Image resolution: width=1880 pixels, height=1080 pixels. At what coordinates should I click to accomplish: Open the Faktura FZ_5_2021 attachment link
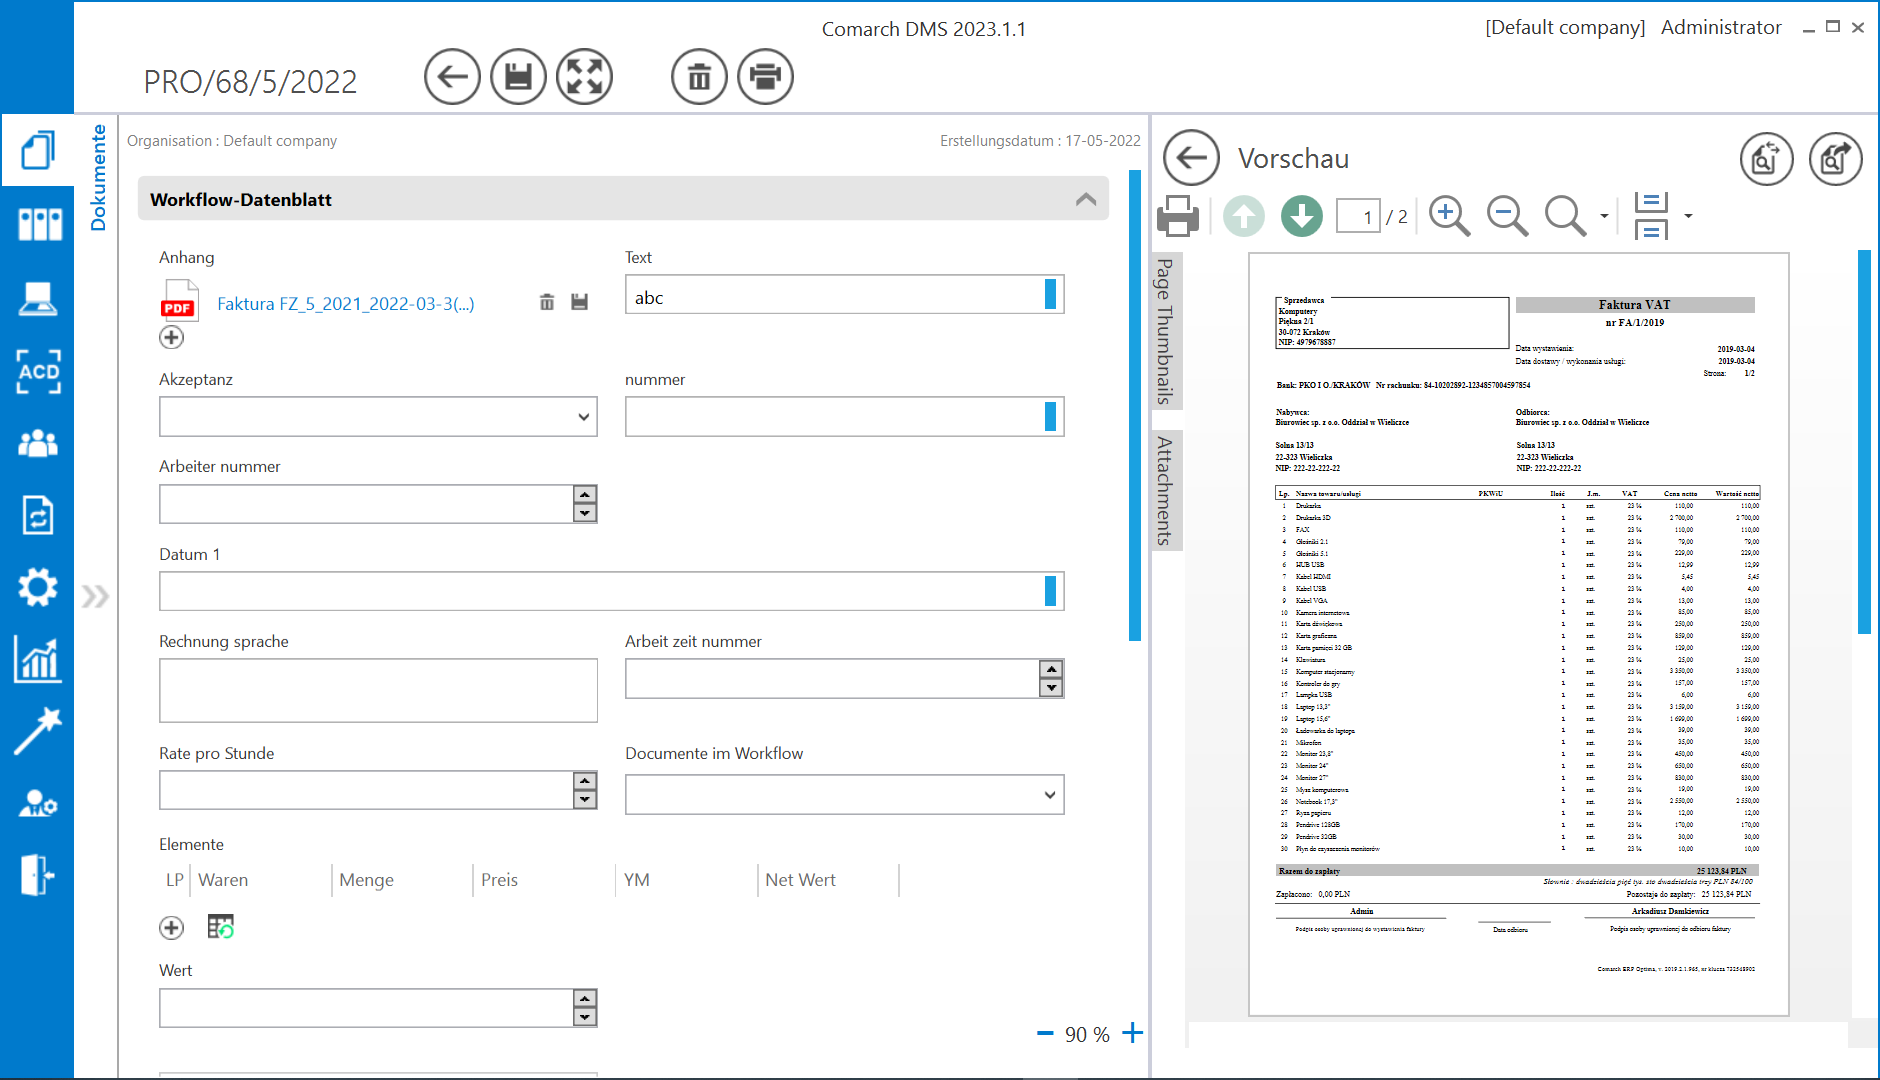coord(344,303)
